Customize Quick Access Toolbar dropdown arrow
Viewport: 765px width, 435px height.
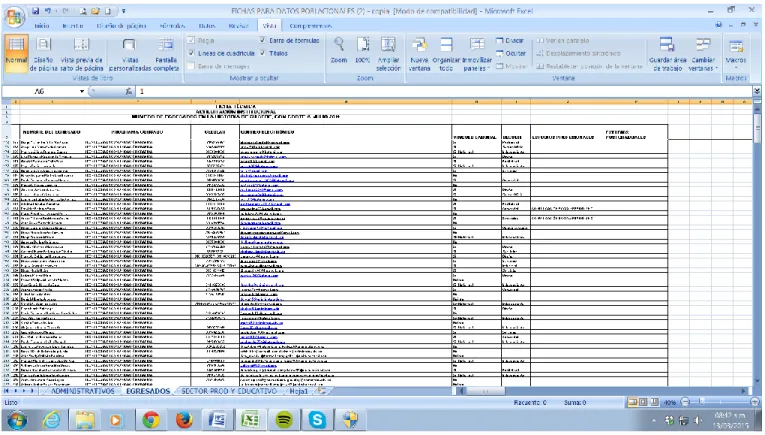pyautogui.click(x=124, y=11)
